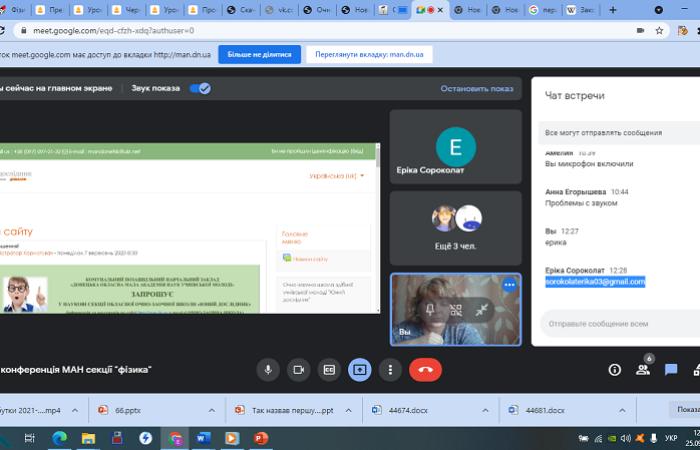Viewport: 700px width, 450px height.
Task: Click the 'Більше не ділитися' button
Action: 259,54
